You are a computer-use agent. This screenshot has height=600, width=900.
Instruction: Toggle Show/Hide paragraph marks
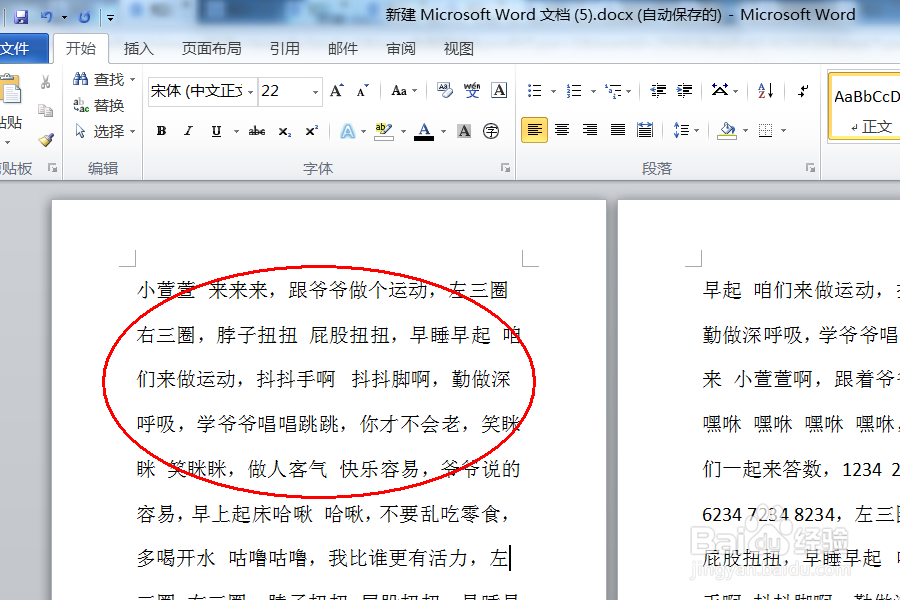tap(804, 90)
